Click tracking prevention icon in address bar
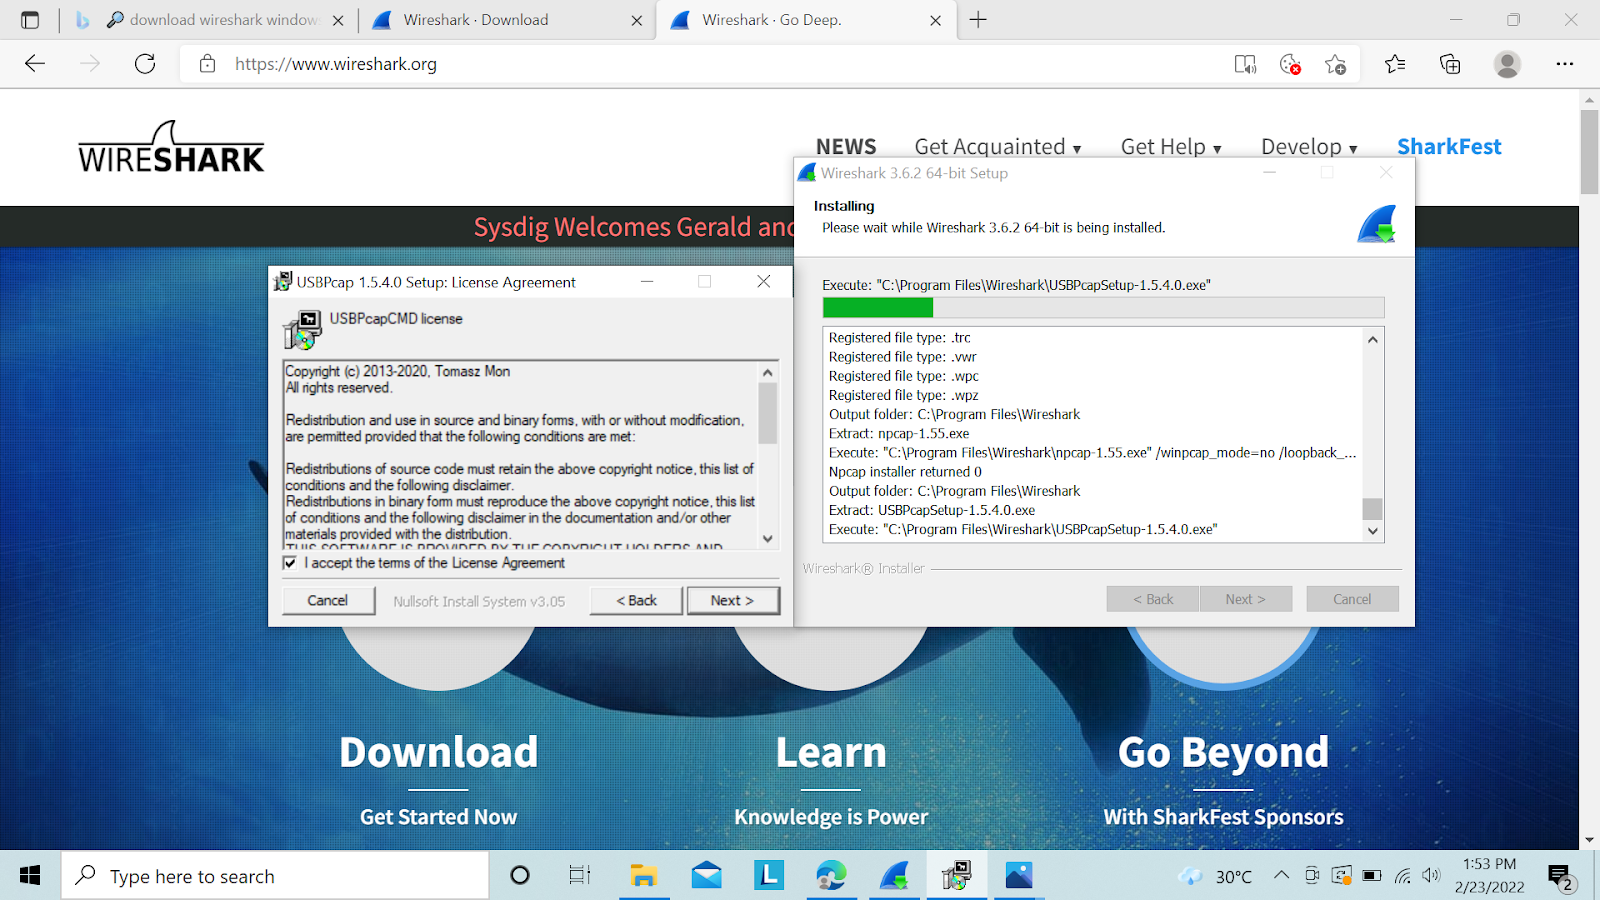Viewport: 1600px width, 900px height. (1290, 64)
